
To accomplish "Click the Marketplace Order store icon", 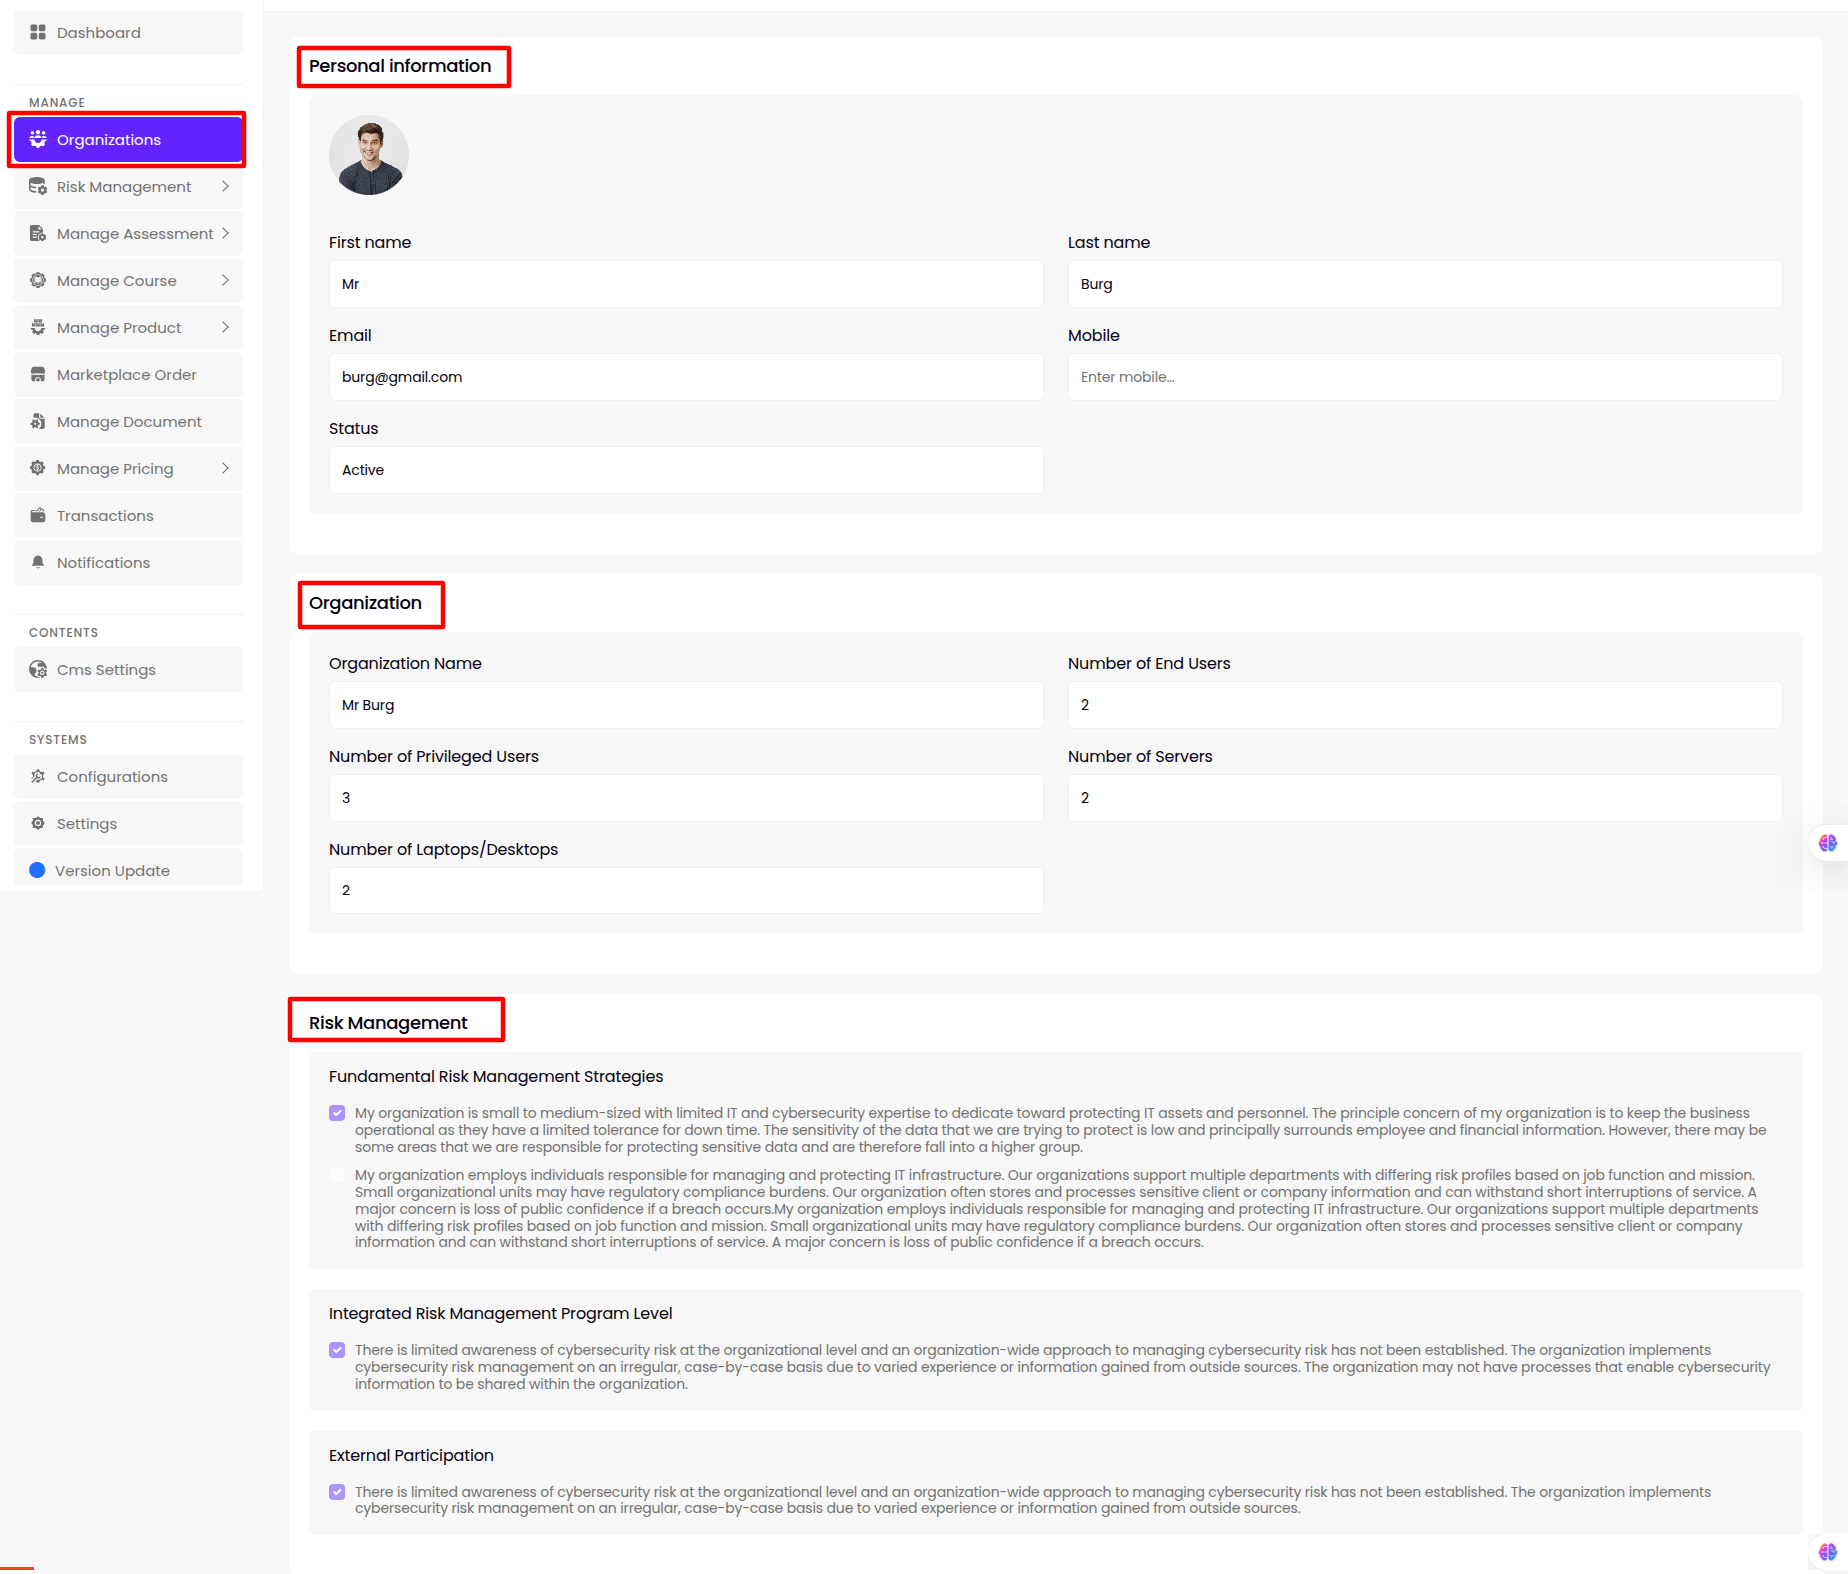I will pyautogui.click(x=38, y=375).
